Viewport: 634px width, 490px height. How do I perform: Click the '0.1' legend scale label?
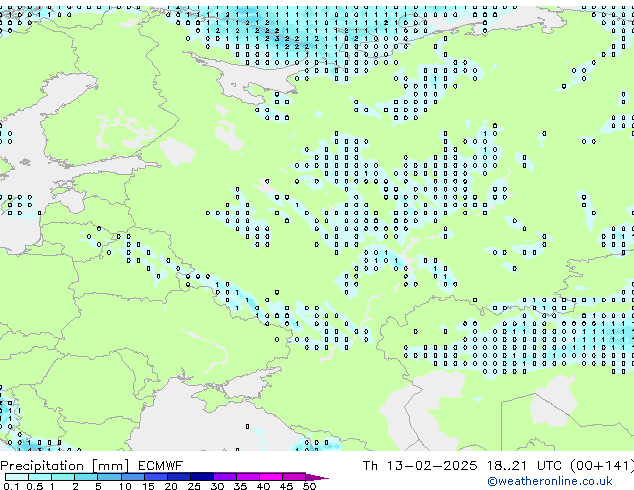11,486
